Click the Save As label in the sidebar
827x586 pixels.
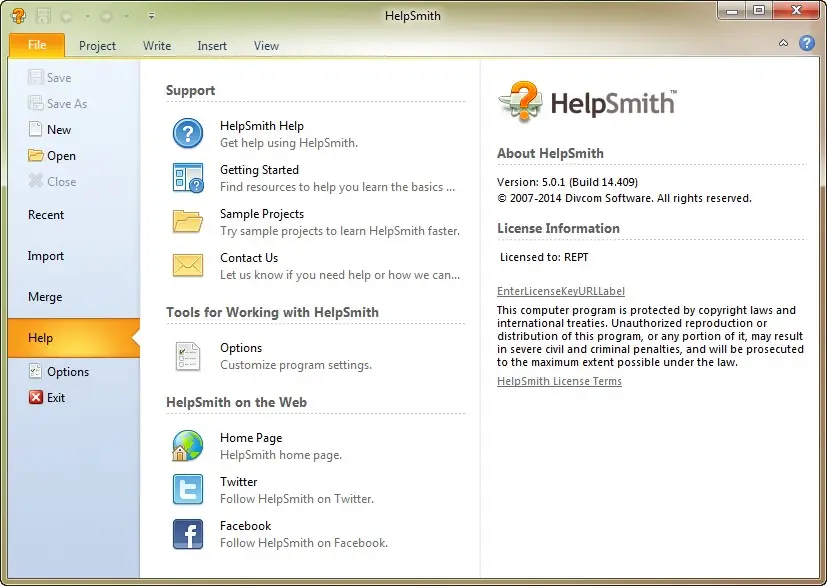67,103
